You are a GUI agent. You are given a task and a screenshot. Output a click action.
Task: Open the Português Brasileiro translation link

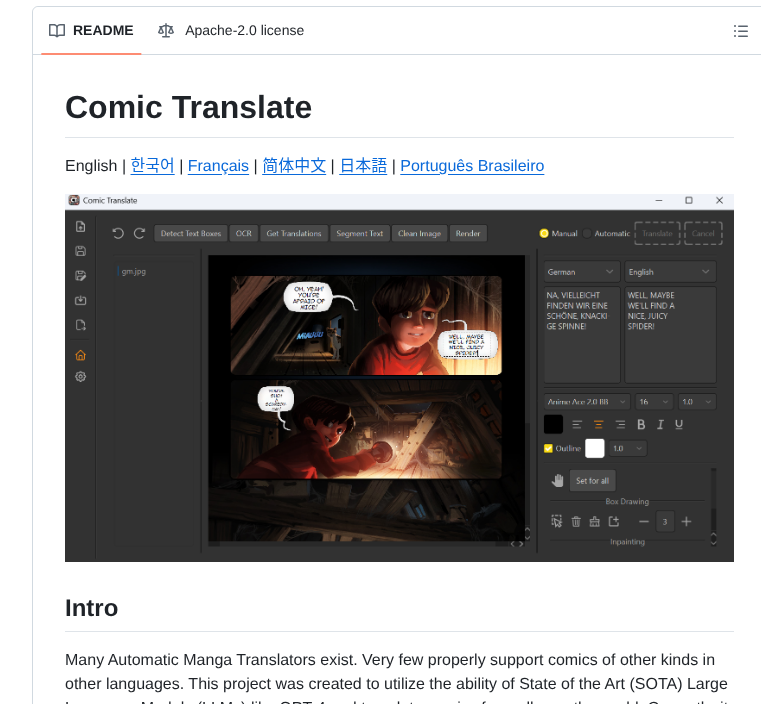[472, 165]
